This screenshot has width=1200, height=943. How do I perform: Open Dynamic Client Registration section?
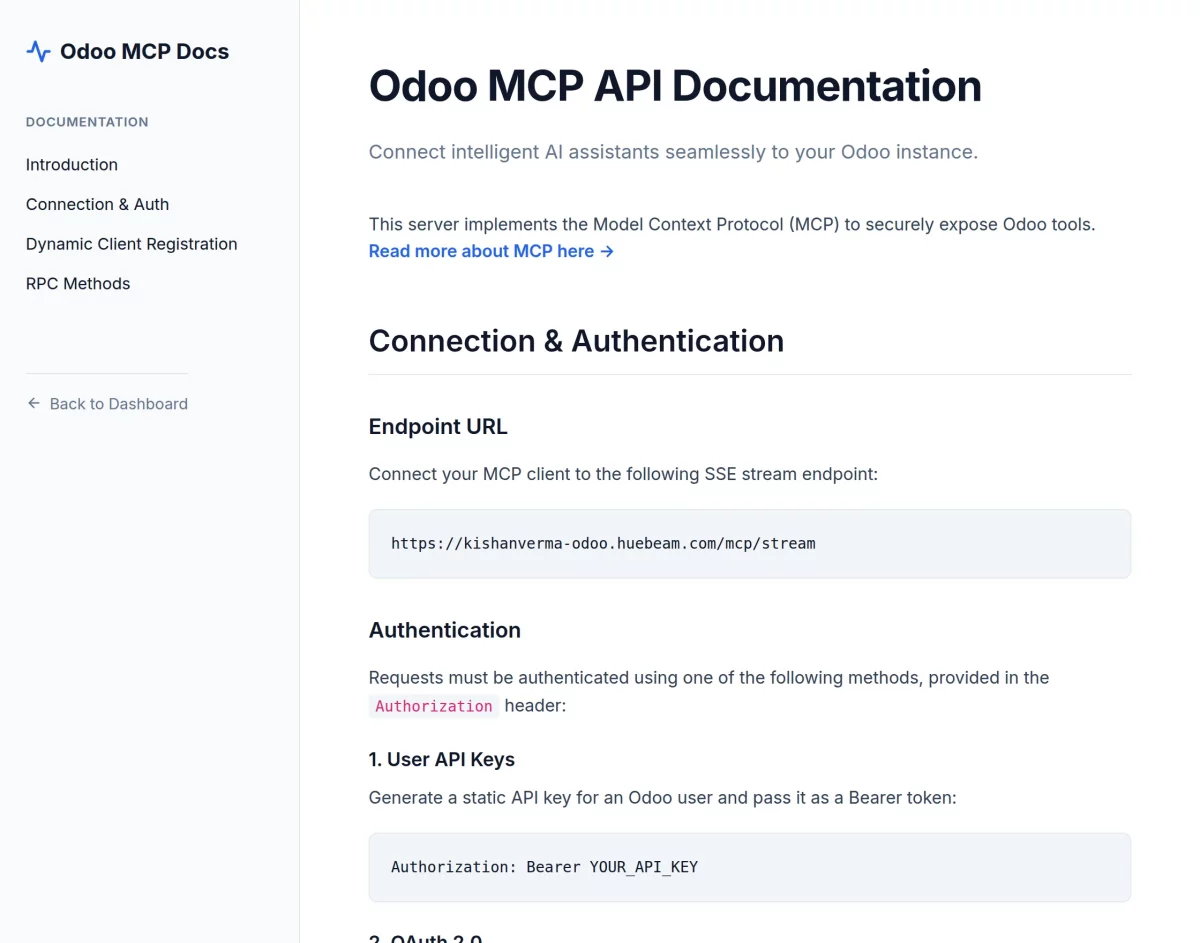[x=132, y=244]
